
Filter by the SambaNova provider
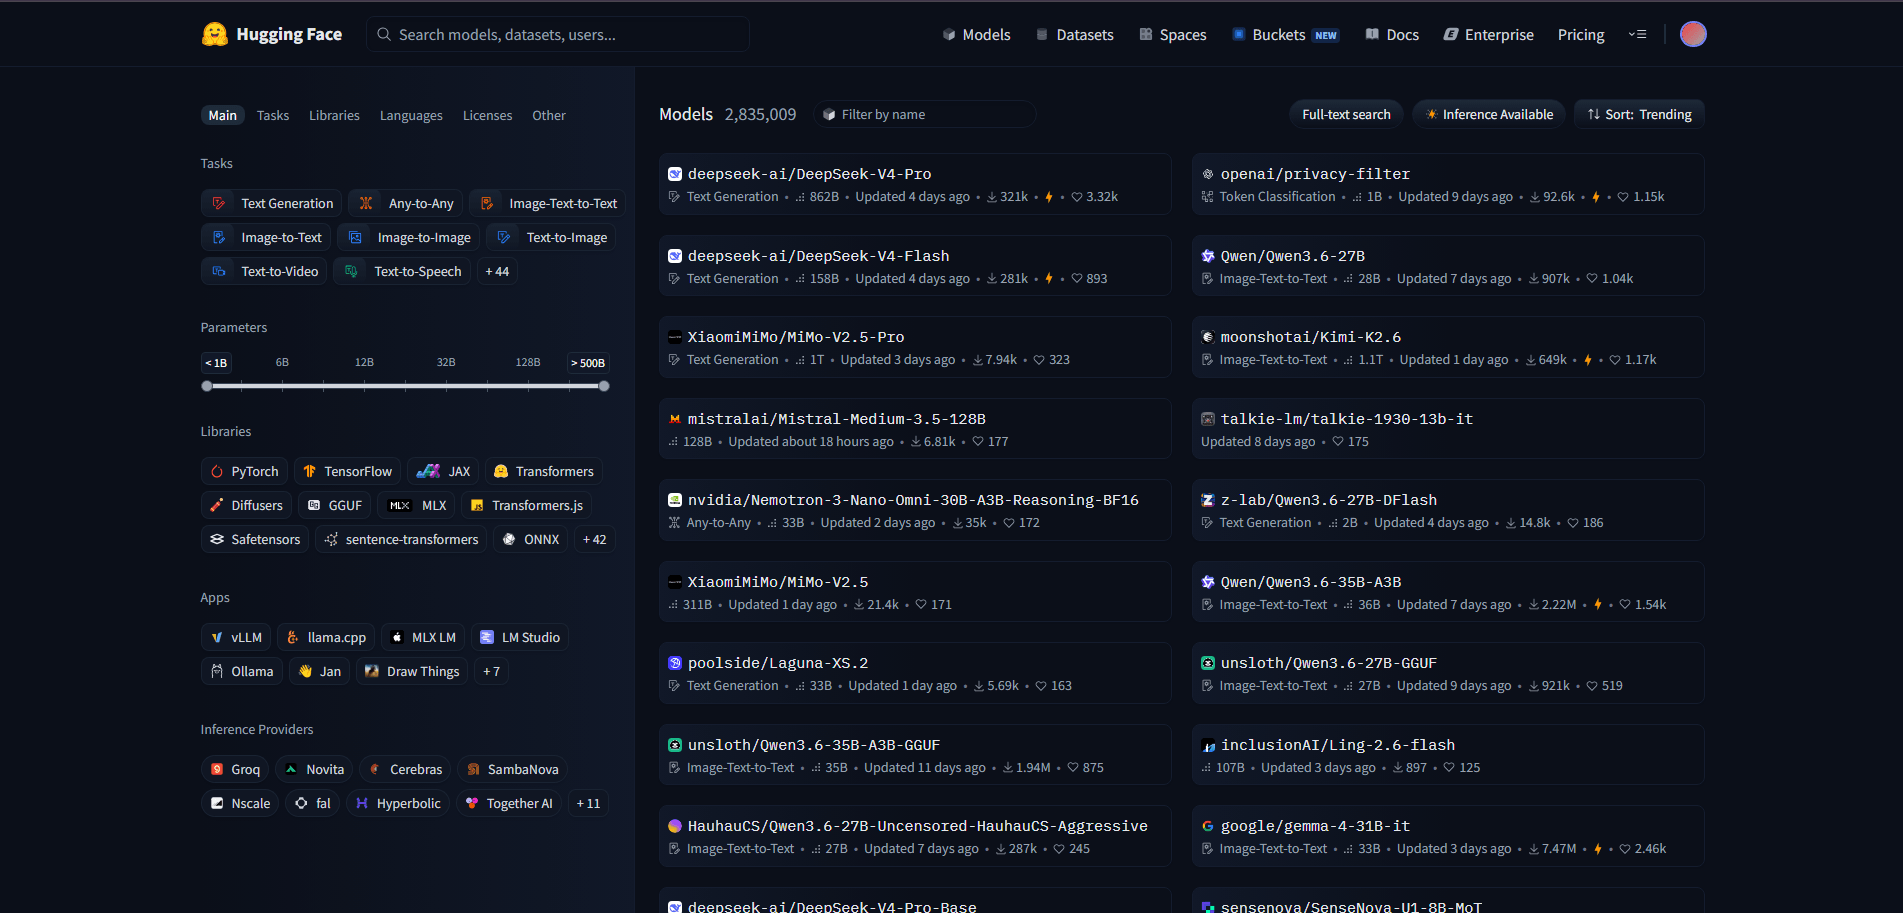click(512, 769)
